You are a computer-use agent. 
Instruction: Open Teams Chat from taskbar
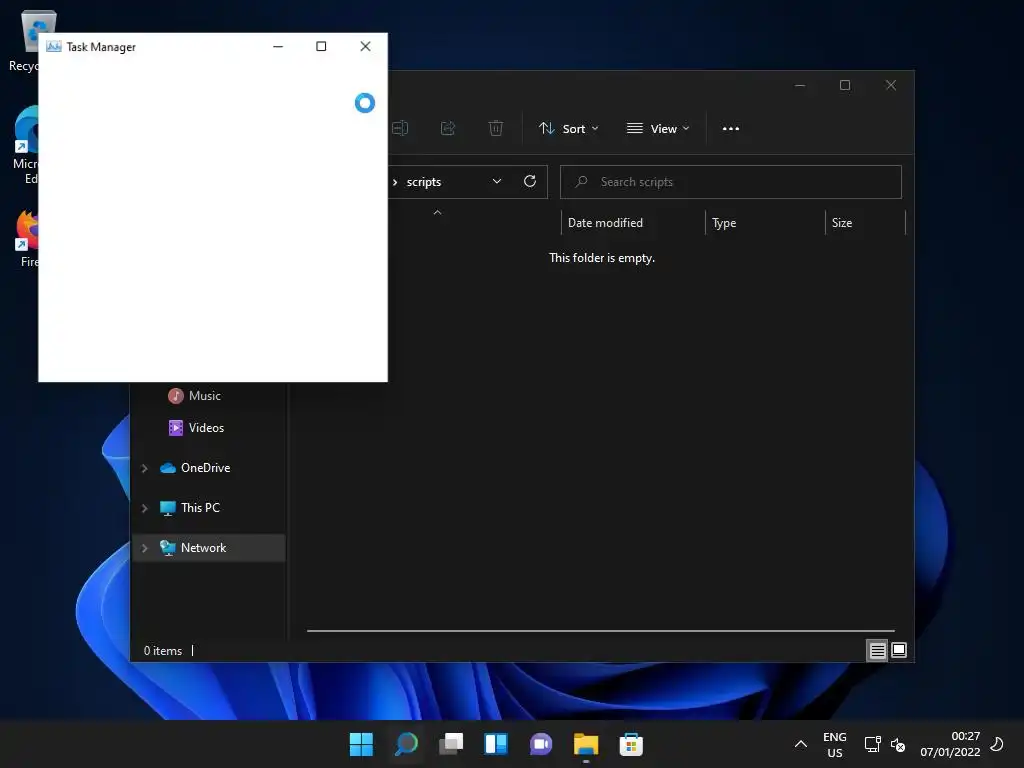click(x=541, y=744)
